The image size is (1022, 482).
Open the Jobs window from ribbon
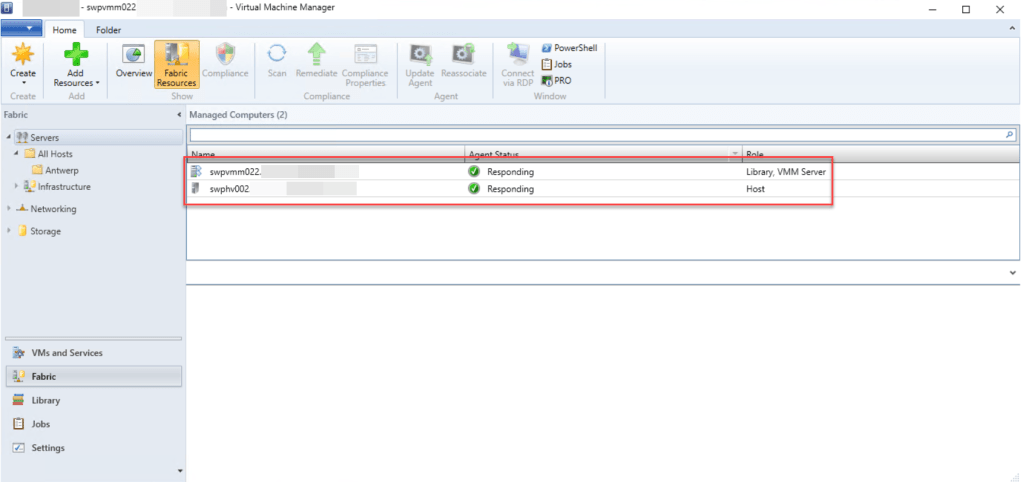tap(560, 64)
